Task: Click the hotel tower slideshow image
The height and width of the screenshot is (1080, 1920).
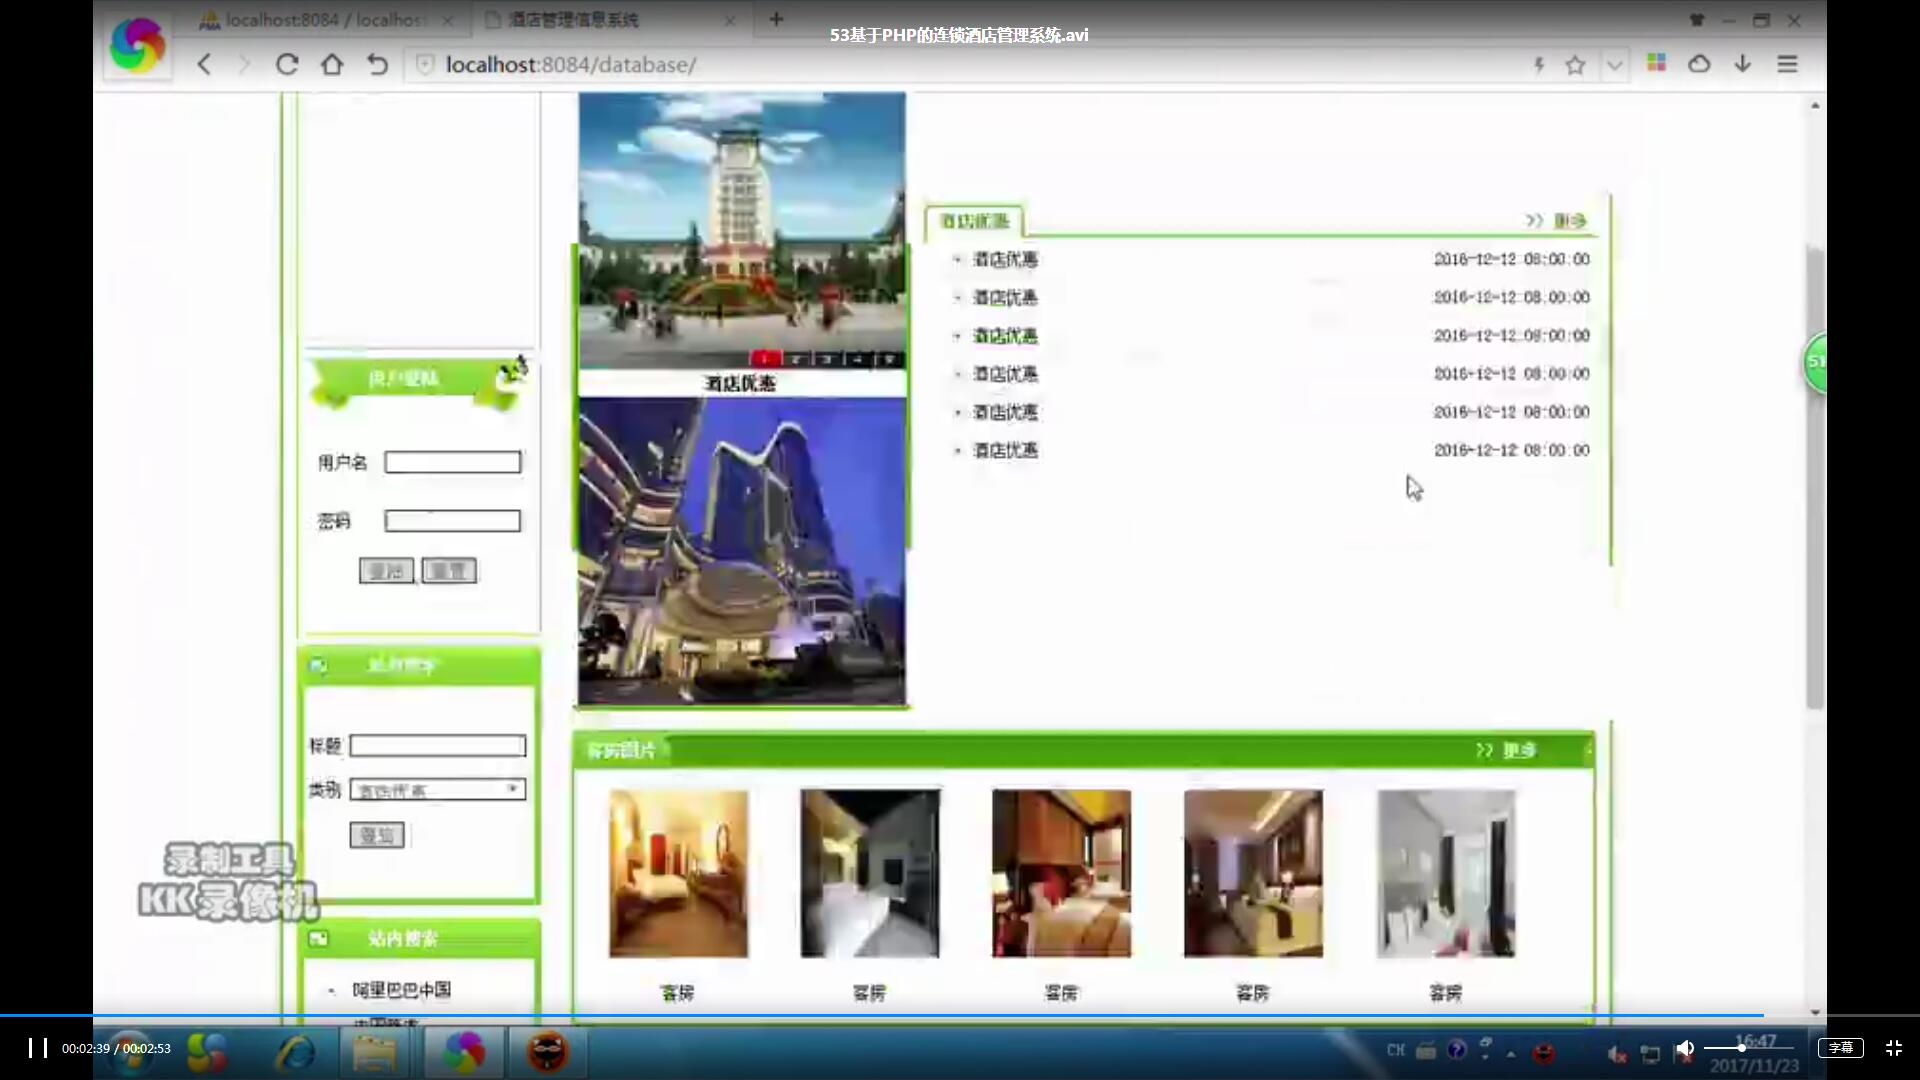Action: click(x=742, y=230)
